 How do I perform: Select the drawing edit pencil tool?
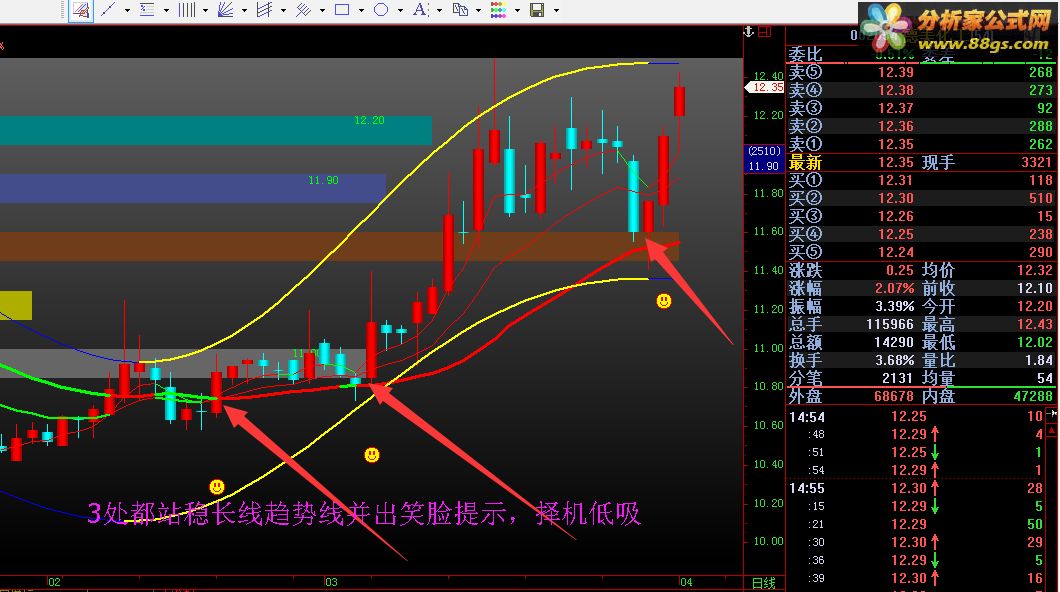click(x=81, y=10)
